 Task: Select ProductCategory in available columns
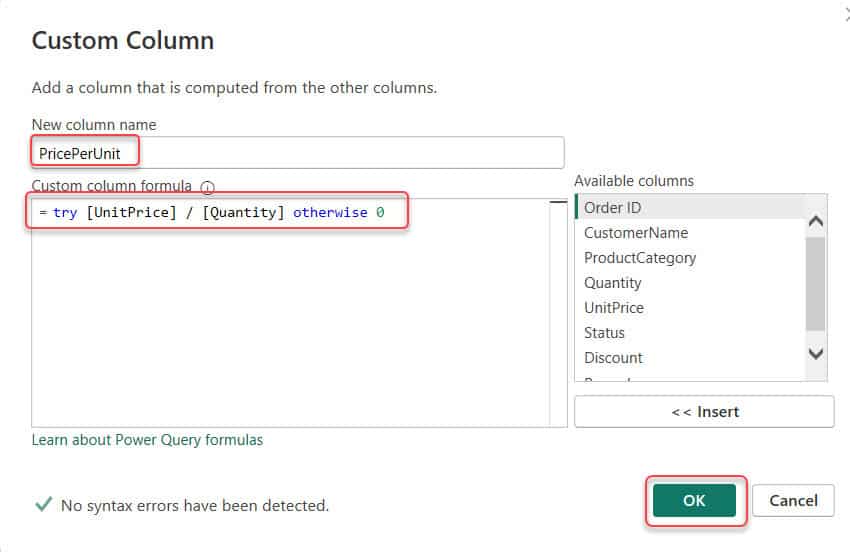click(690, 258)
